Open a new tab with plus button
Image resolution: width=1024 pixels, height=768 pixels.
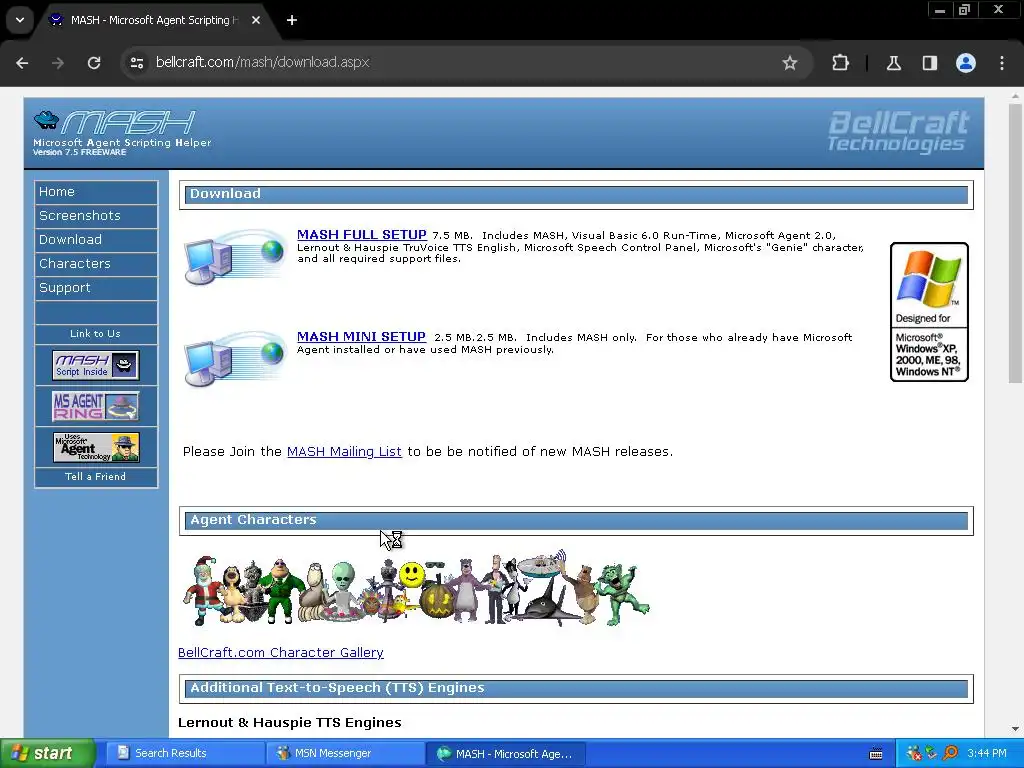coord(292,20)
